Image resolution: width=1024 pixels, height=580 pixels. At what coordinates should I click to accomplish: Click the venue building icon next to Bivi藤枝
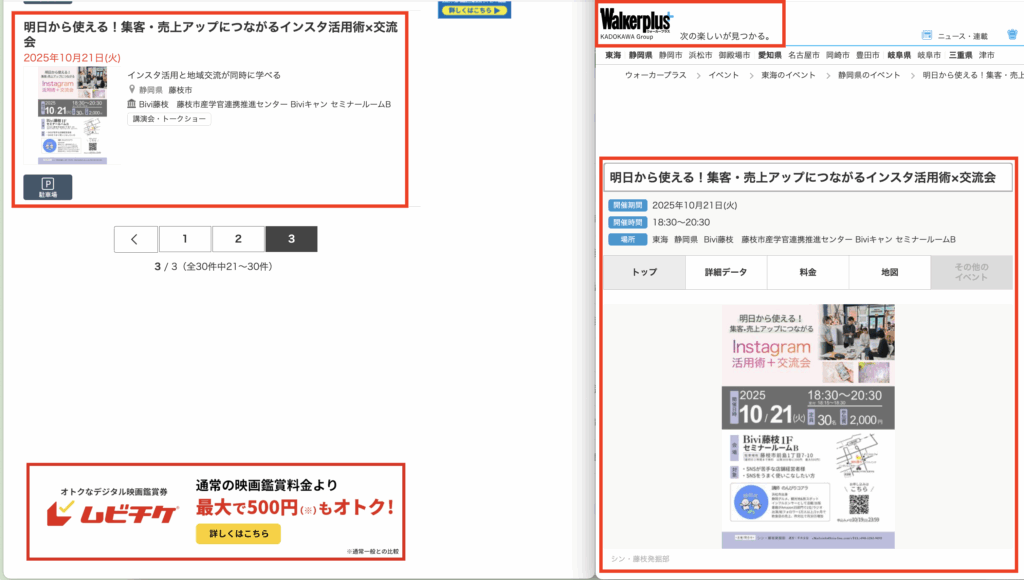(132, 104)
